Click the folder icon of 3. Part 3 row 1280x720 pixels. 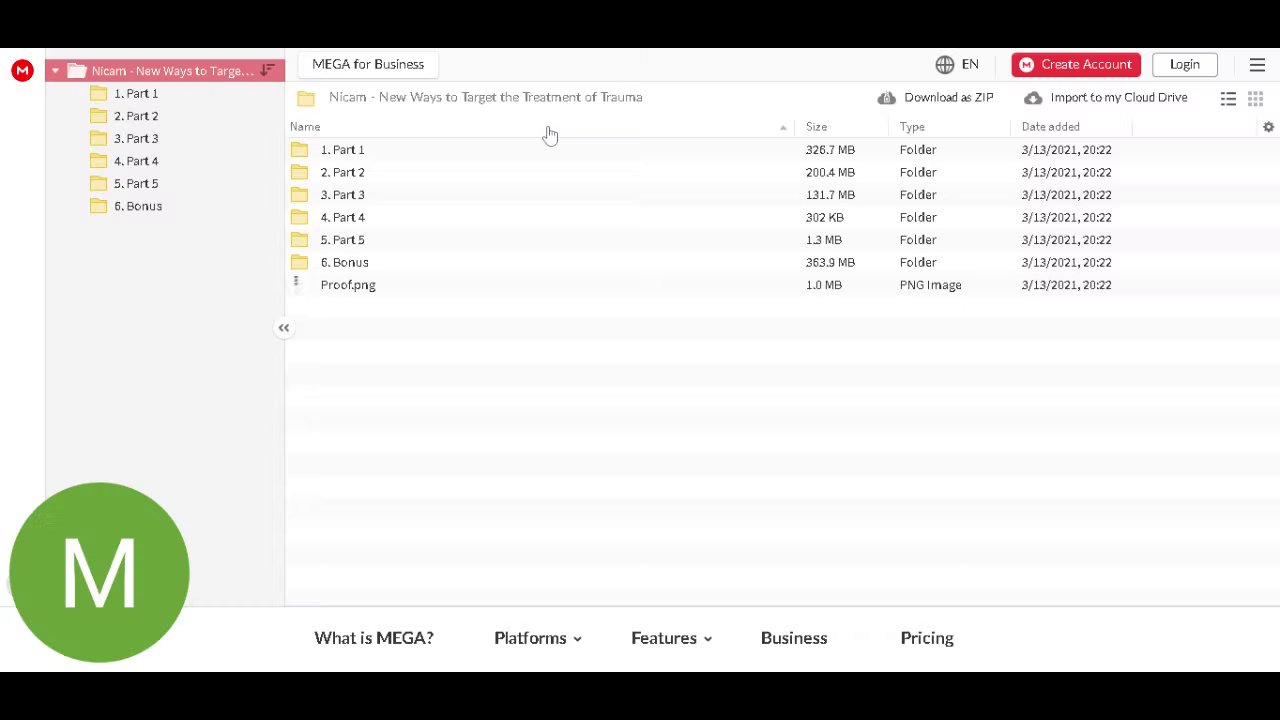coord(299,195)
